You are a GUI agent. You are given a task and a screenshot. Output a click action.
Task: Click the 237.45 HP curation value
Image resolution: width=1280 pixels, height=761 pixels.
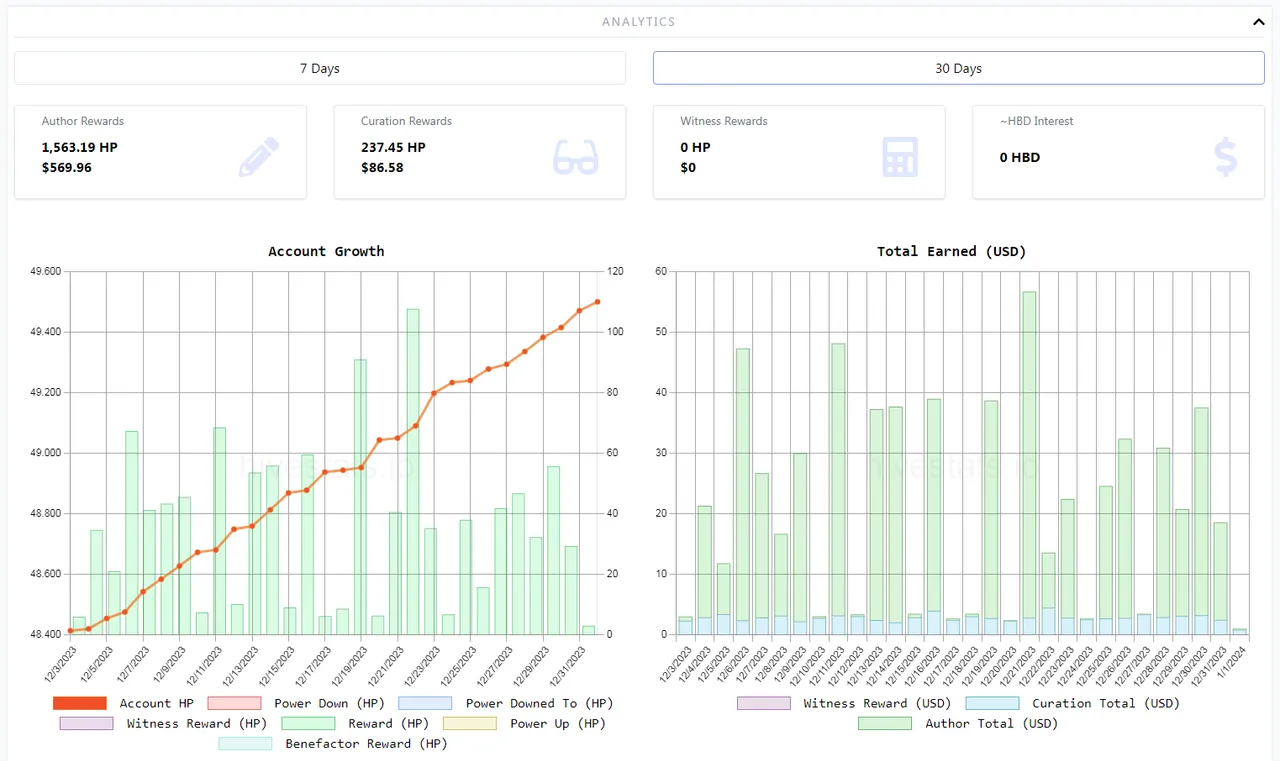pyautogui.click(x=393, y=147)
